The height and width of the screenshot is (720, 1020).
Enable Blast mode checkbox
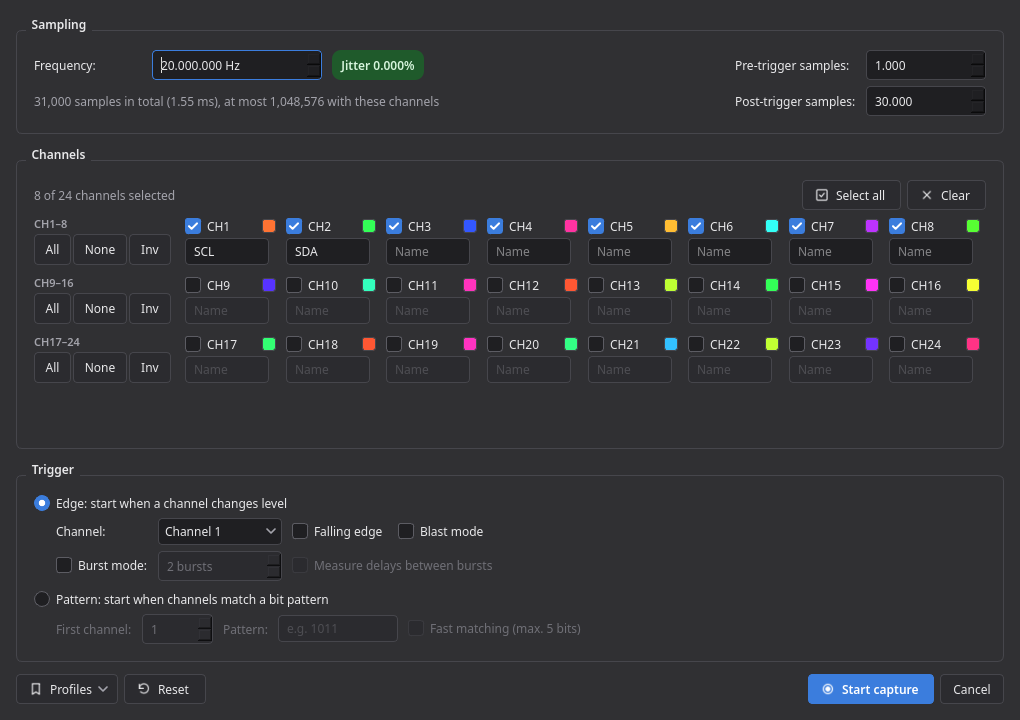(406, 531)
